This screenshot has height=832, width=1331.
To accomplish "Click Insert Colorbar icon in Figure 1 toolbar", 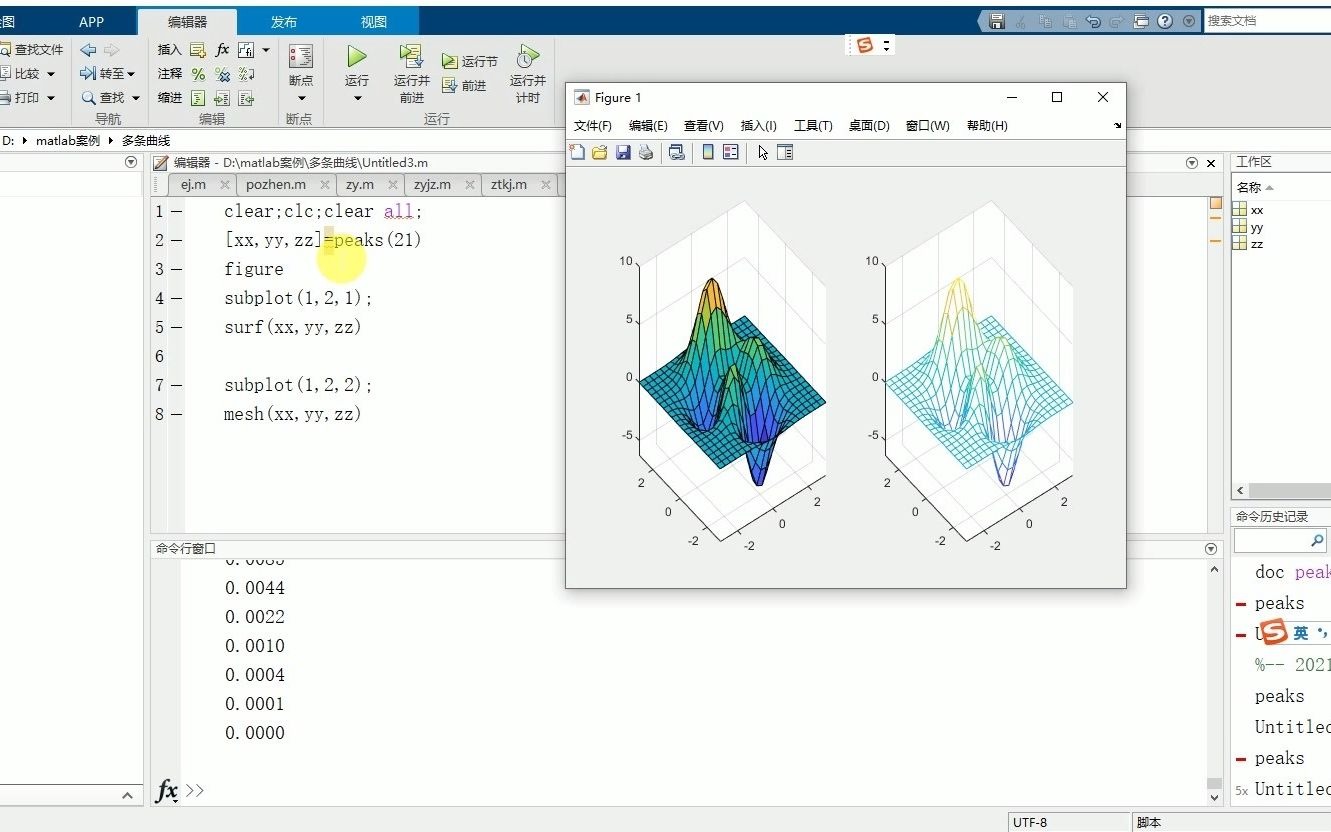I will [708, 152].
